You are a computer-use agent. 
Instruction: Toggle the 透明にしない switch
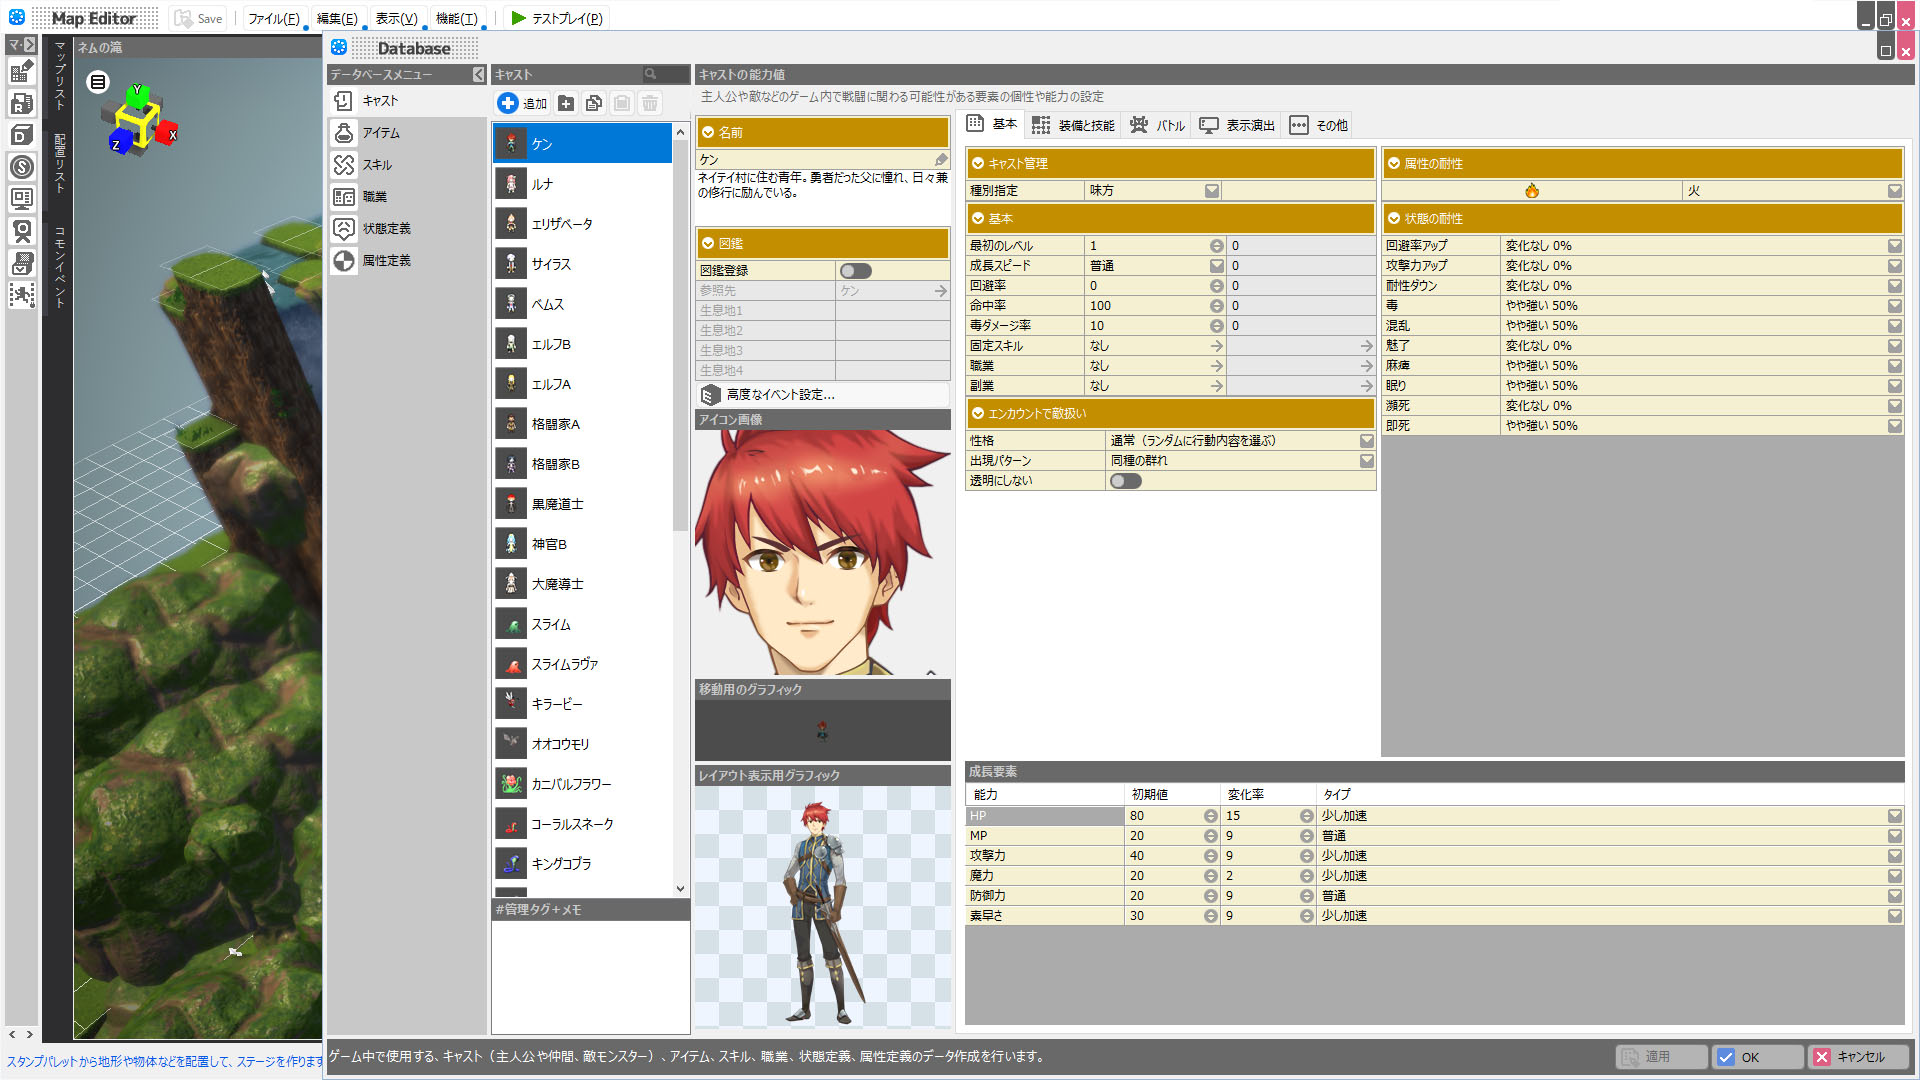[x=1125, y=481]
